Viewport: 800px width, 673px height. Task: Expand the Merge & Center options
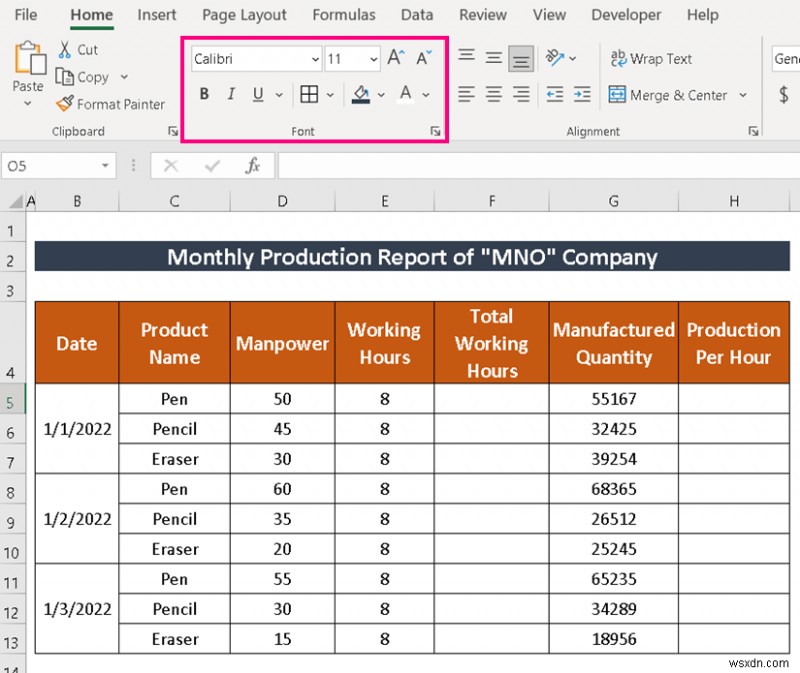click(742, 95)
